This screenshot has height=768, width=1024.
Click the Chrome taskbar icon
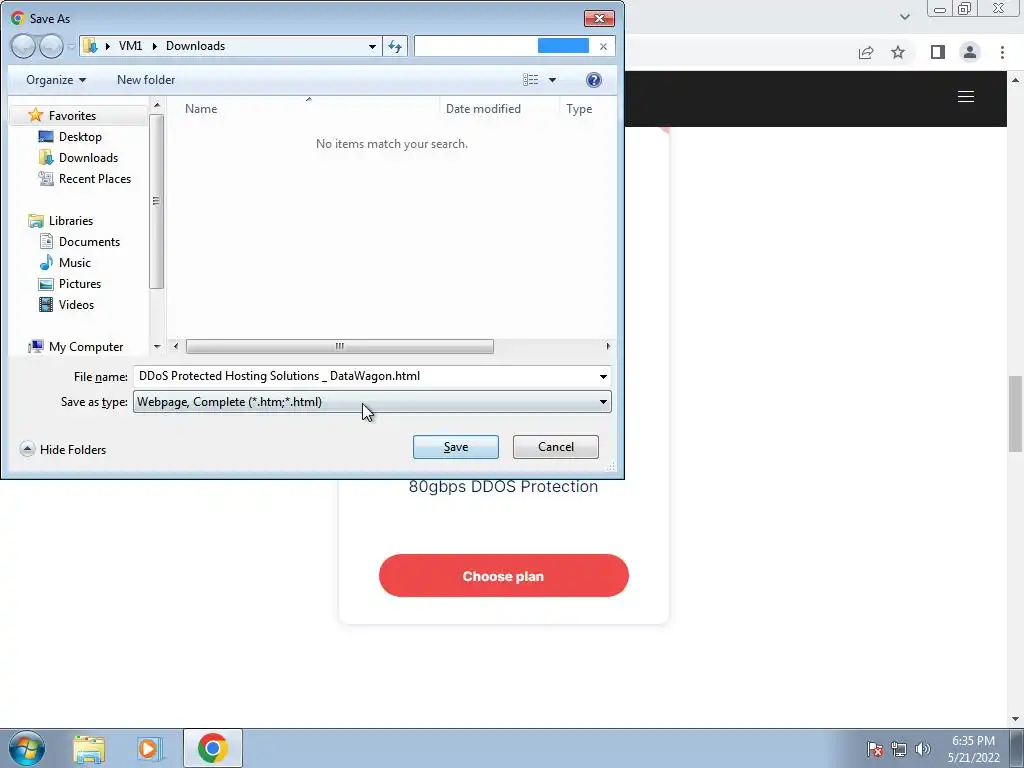[x=213, y=748]
